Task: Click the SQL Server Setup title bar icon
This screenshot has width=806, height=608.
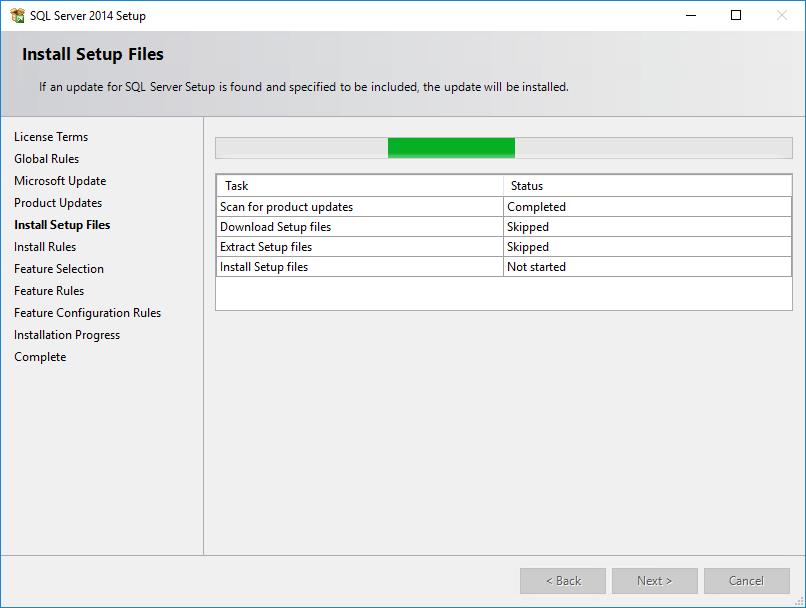Action: tap(17, 15)
